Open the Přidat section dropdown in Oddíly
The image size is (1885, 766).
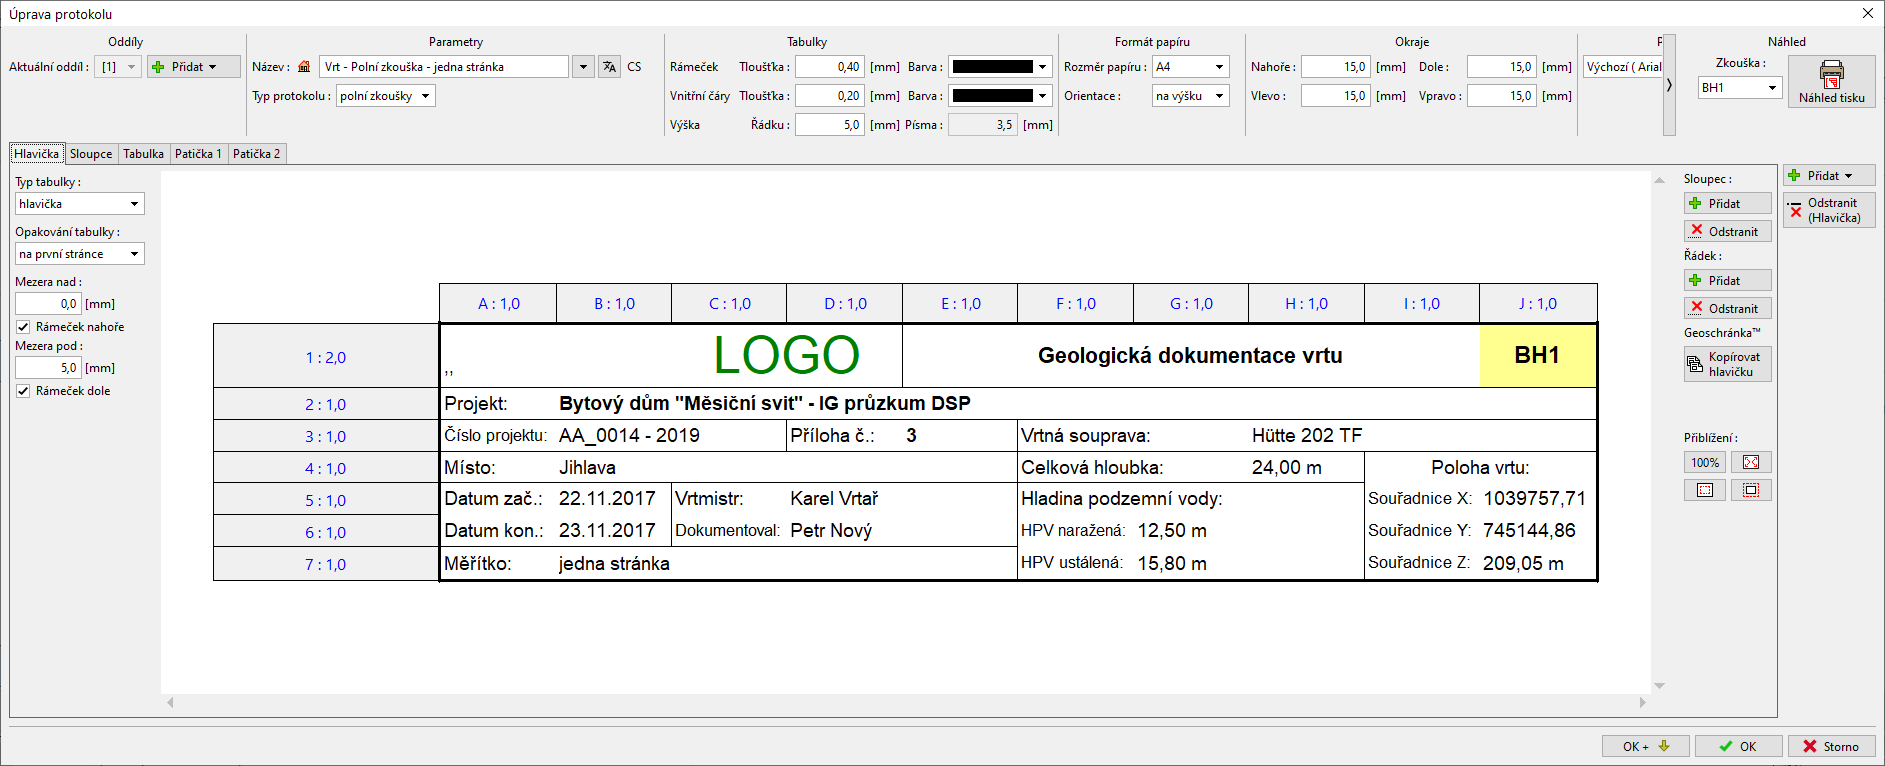[x=194, y=67]
